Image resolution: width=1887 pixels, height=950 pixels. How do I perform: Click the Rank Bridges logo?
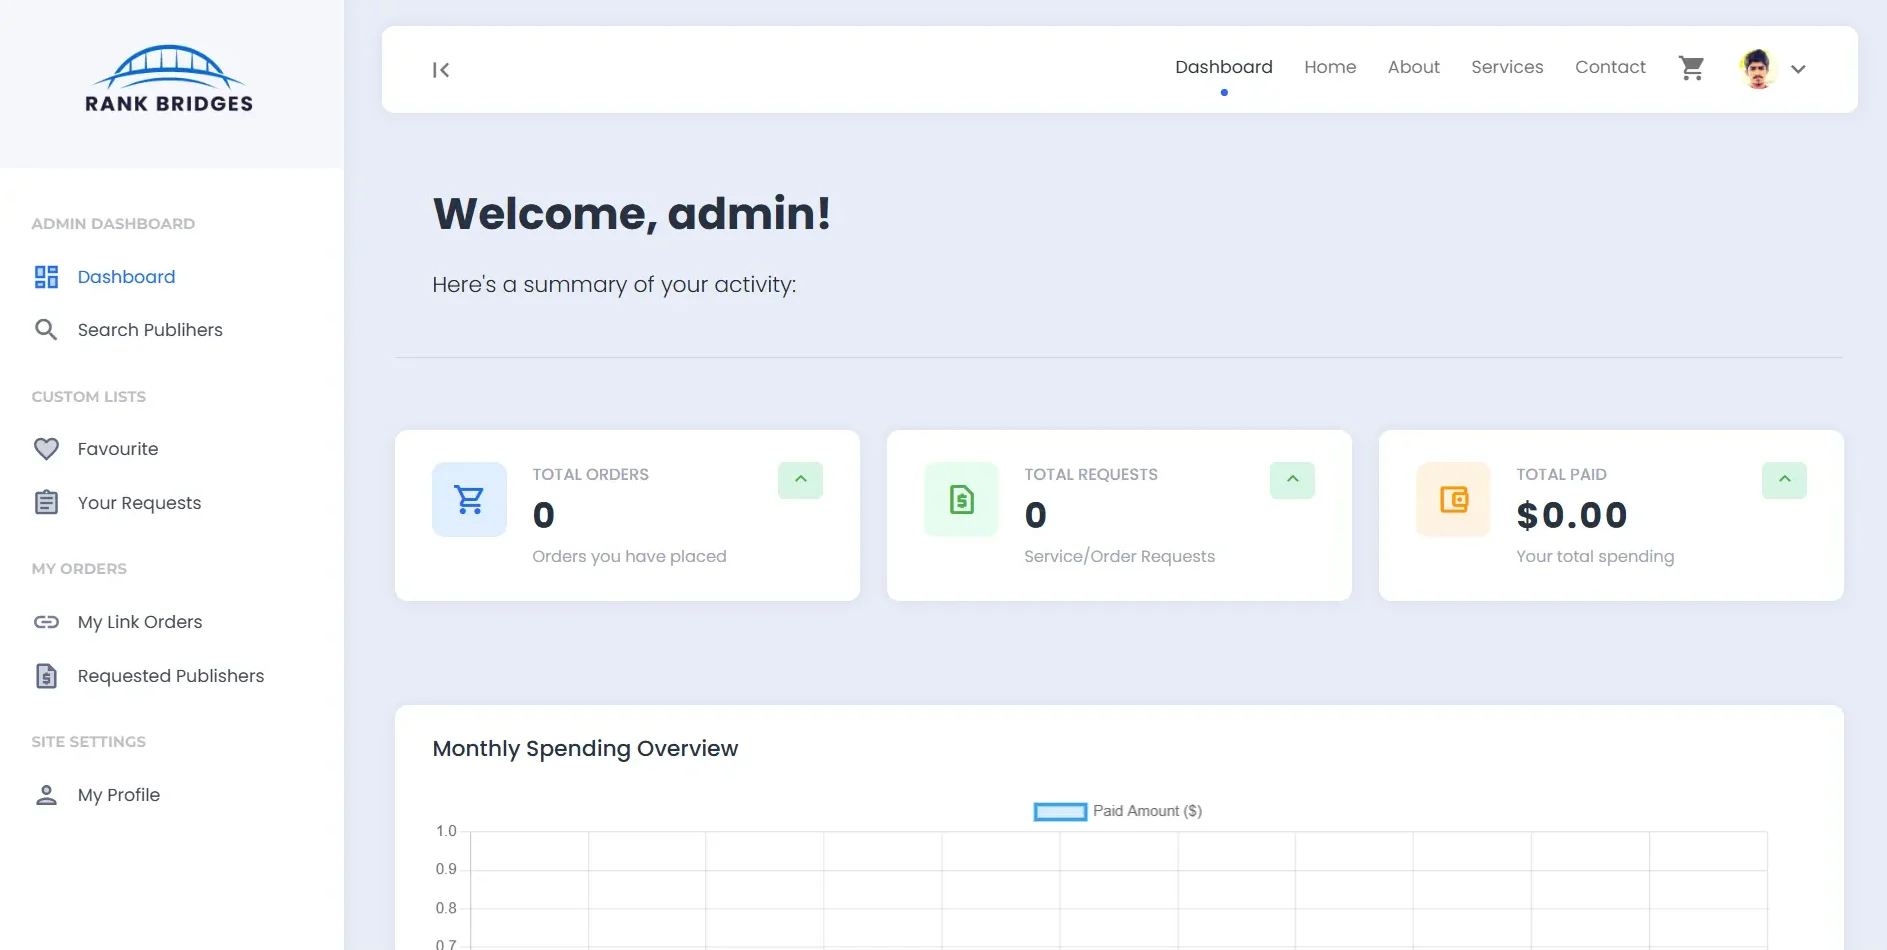(x=168, y=78)
